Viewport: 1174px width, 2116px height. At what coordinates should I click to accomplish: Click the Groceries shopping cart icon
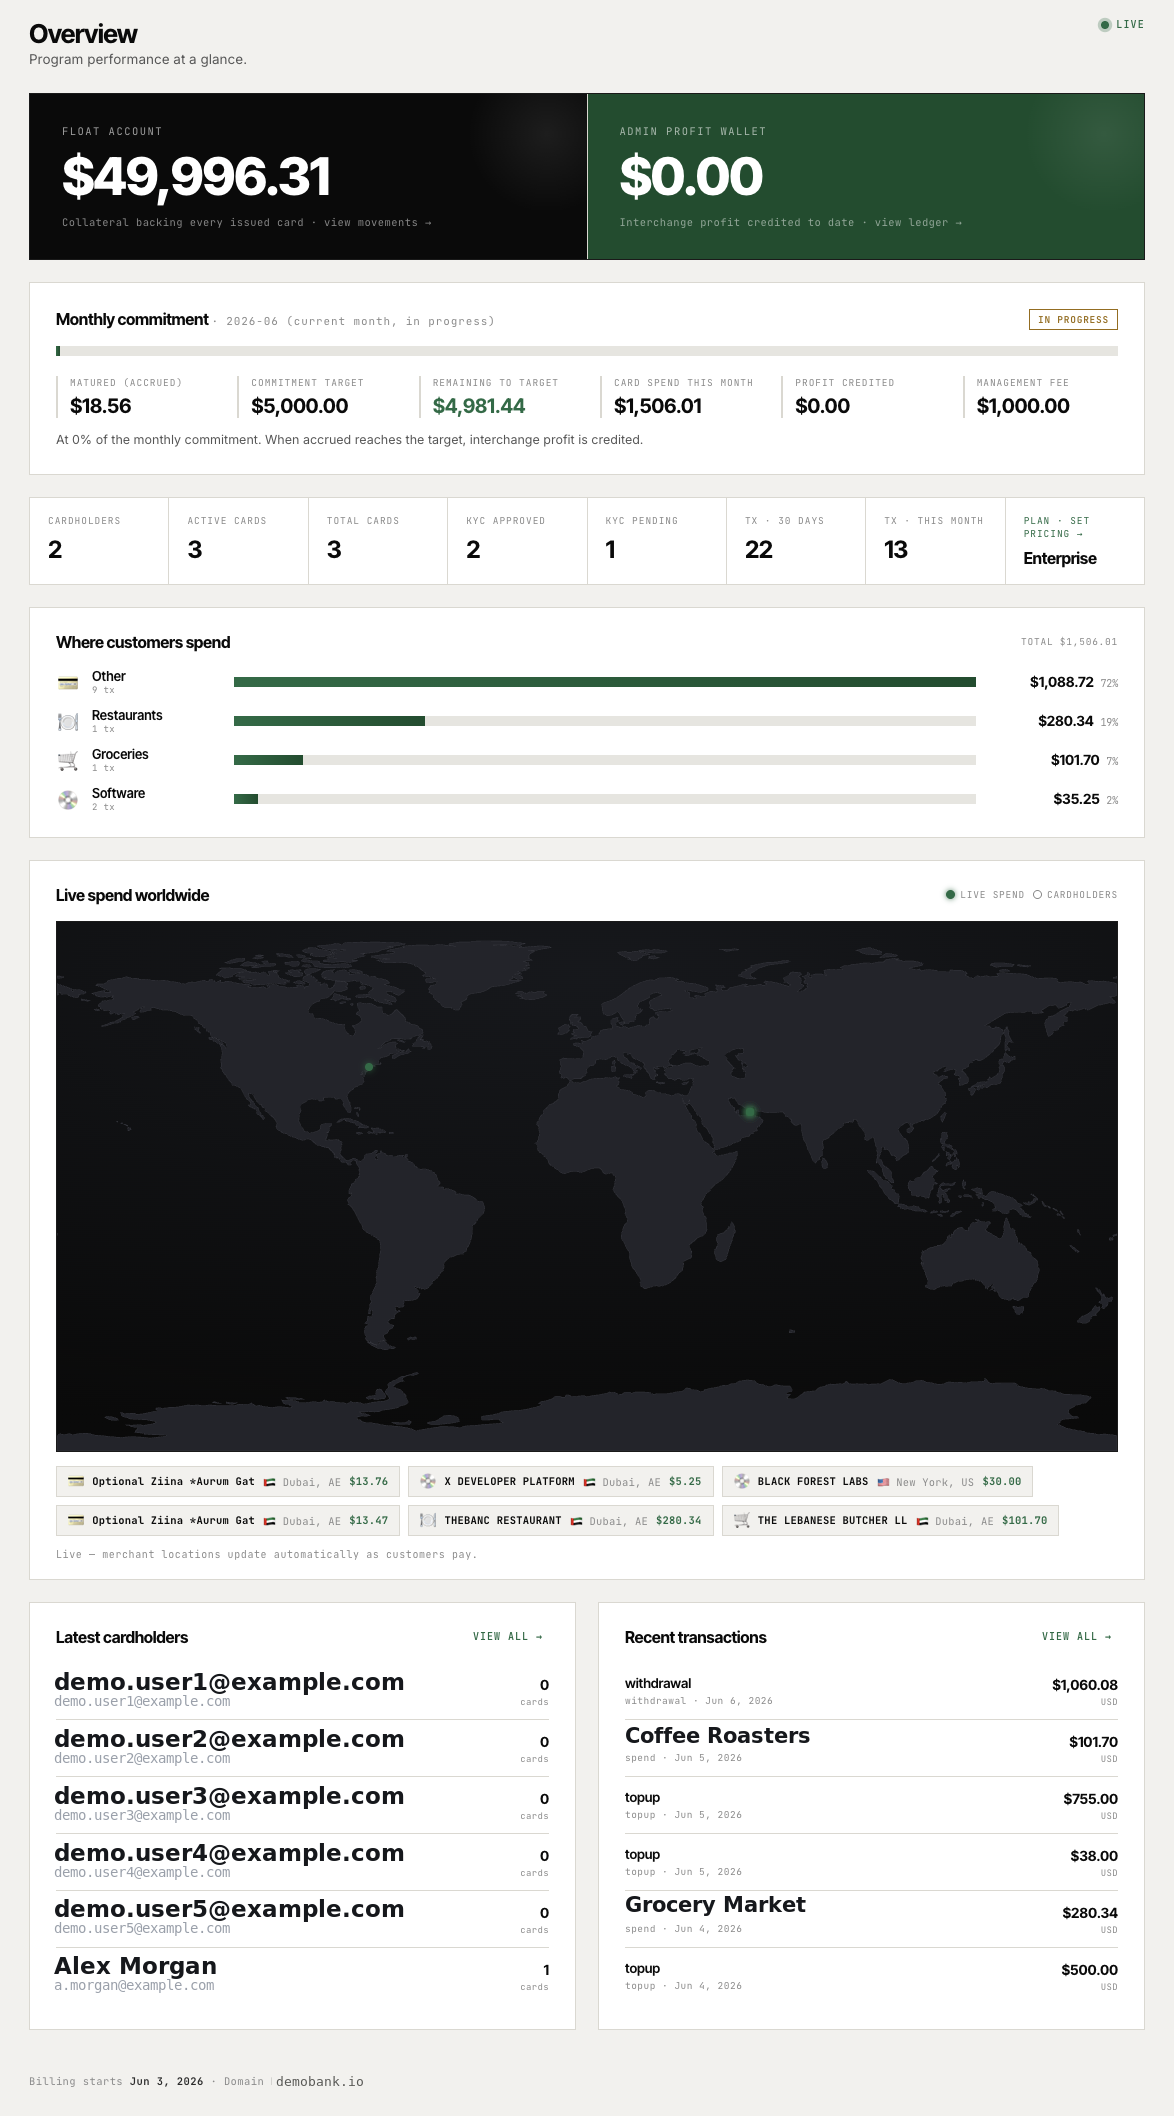click(x=68, y=761)
